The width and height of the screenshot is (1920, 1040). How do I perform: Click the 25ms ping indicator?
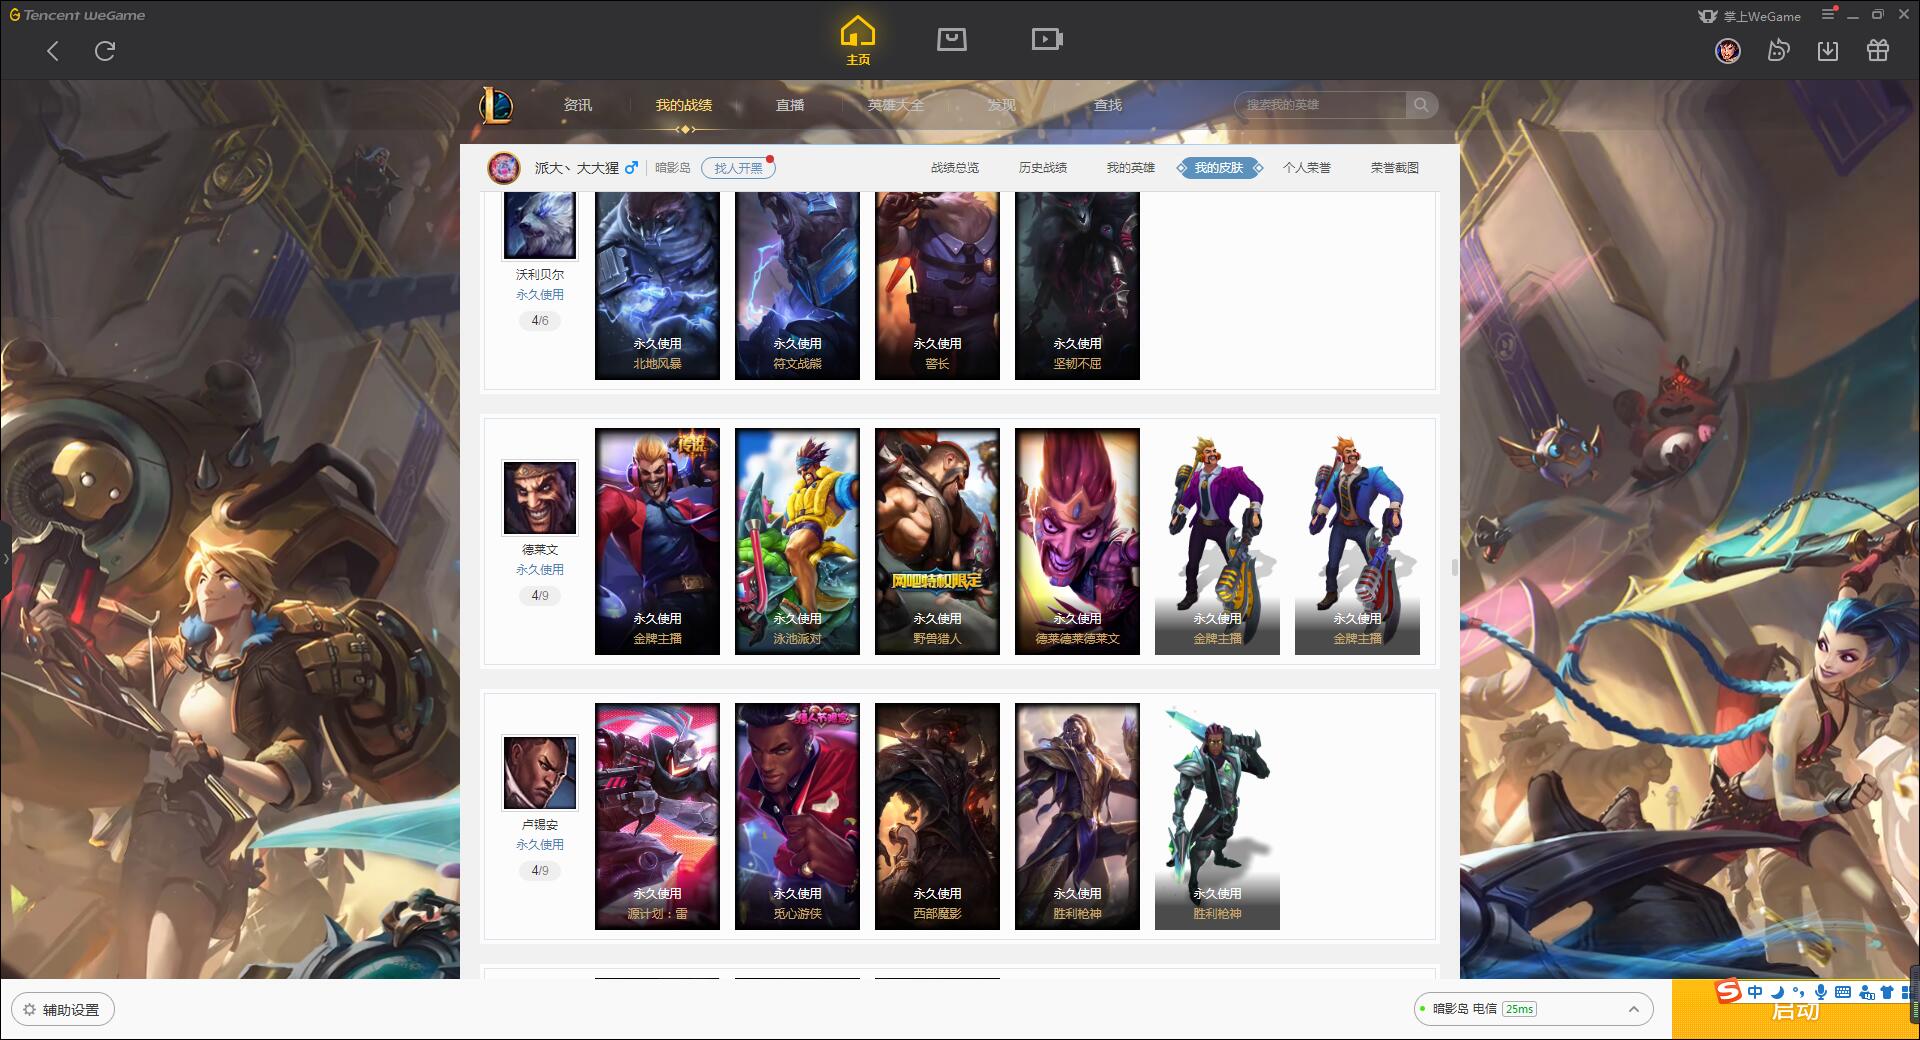tap(1519, 1009)
